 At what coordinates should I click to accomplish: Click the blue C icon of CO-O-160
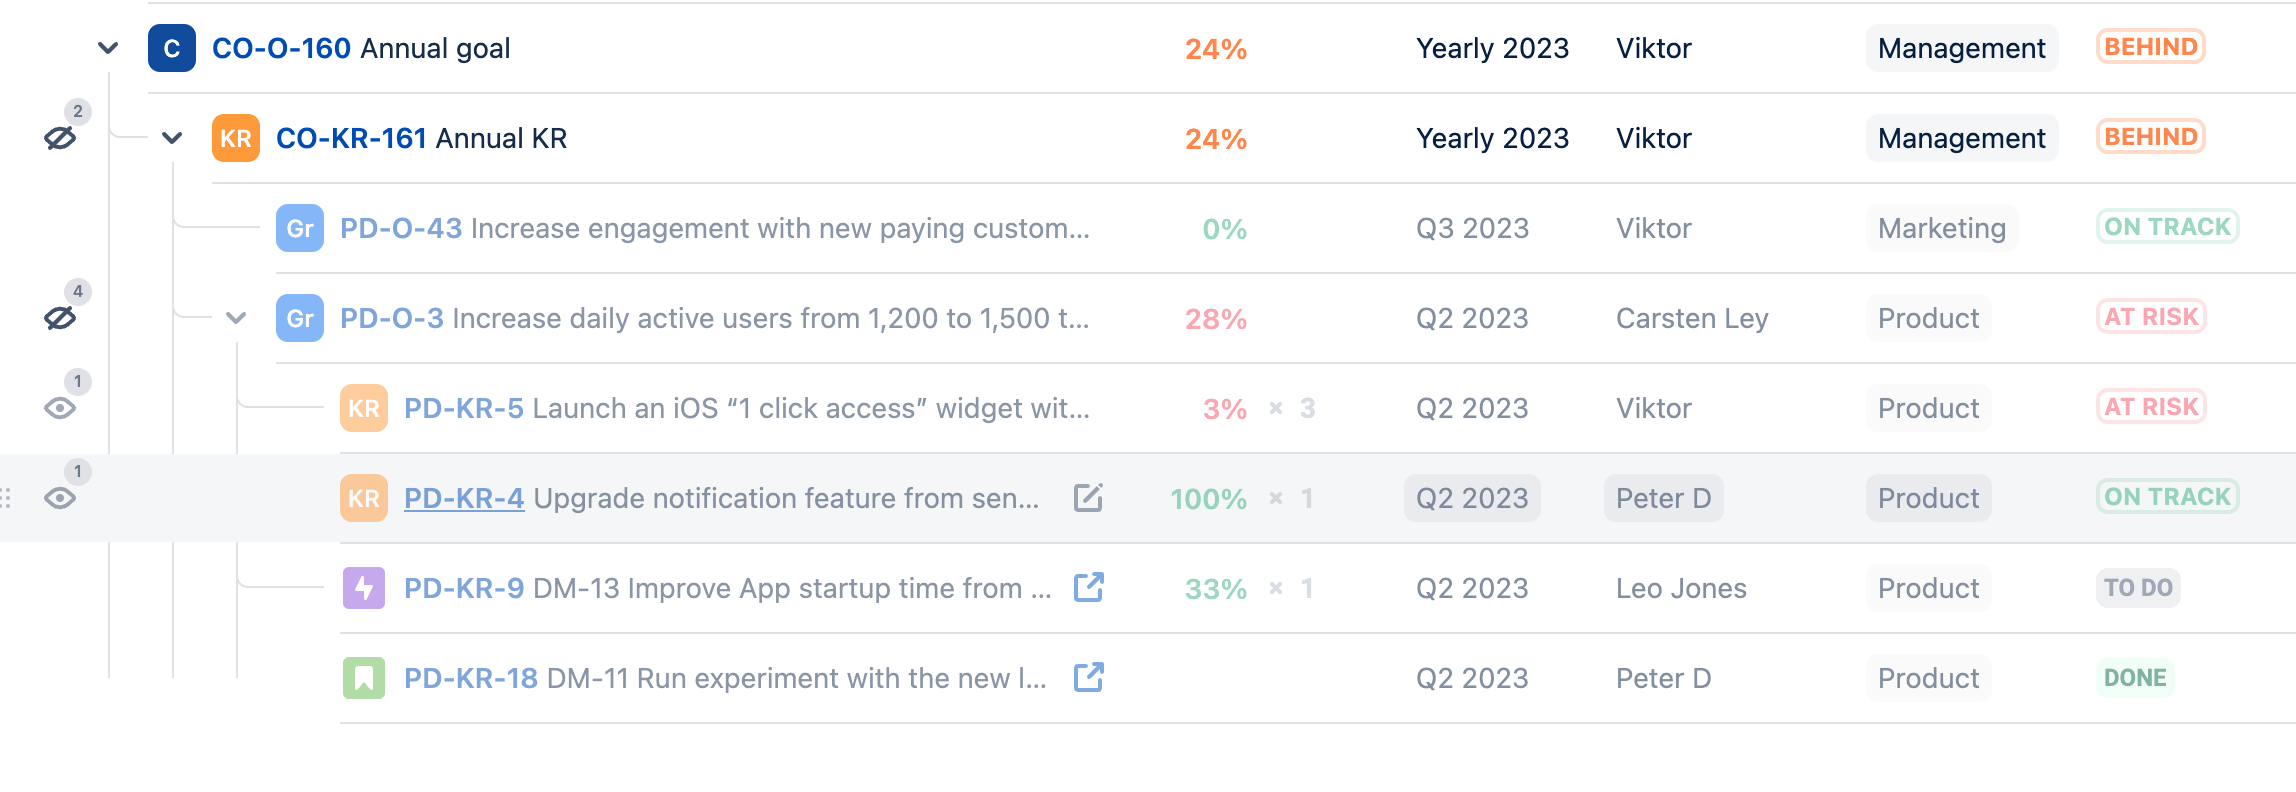coord(172,48)
